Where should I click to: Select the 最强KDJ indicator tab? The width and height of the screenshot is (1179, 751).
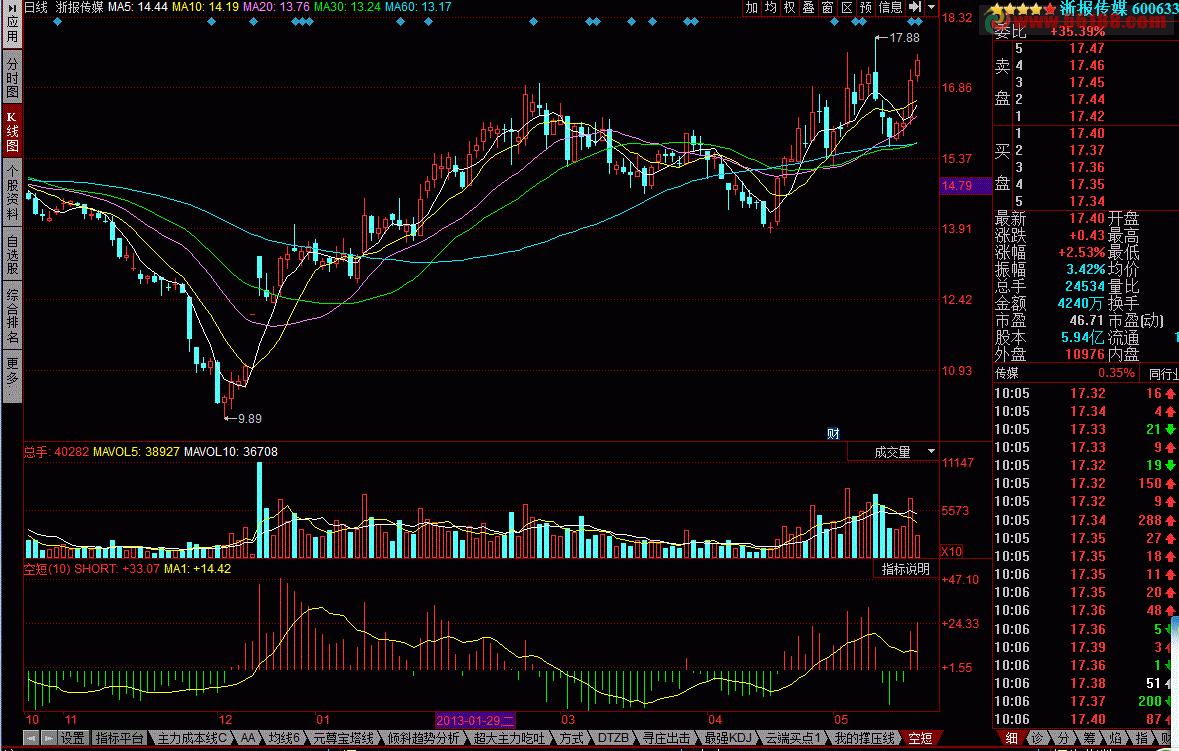(x=728, y=738)
